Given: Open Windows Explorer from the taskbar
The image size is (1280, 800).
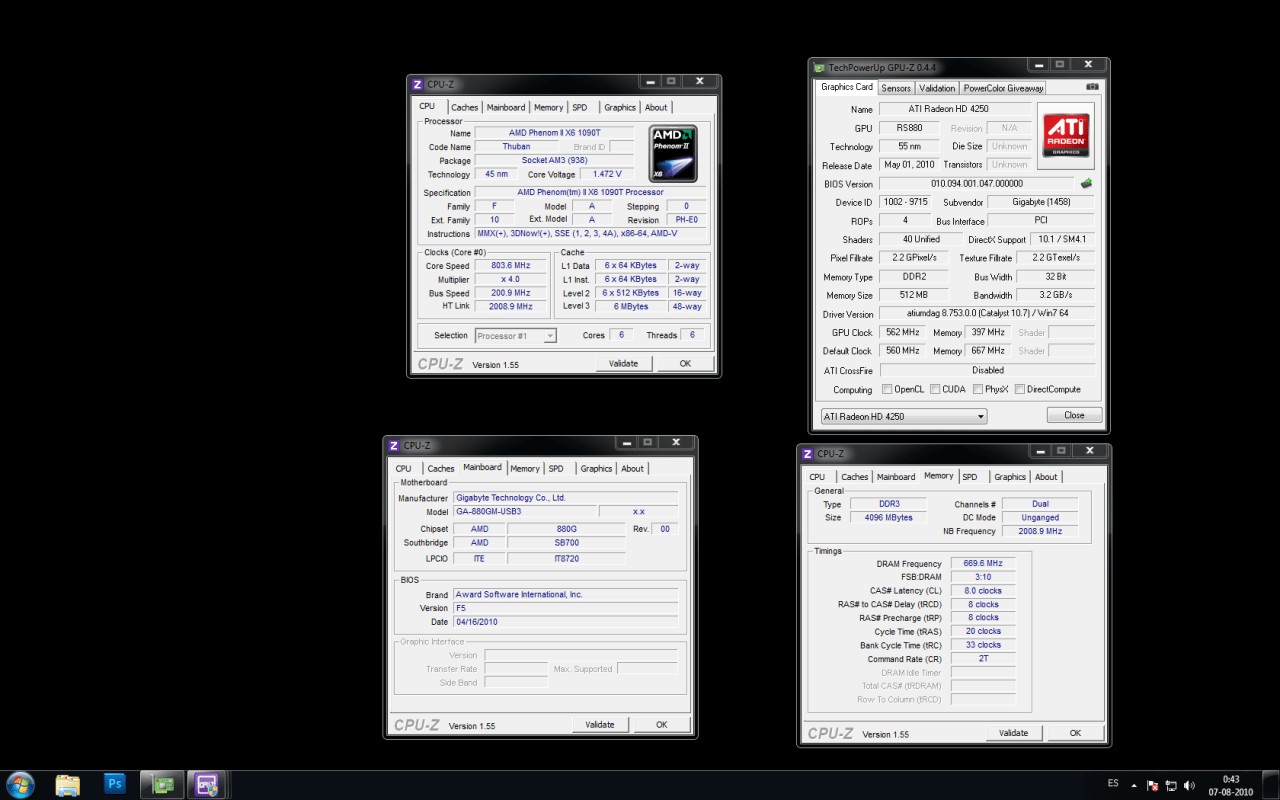Looking at the screenshot, I should pyautogui.click(x=68, y=784).
